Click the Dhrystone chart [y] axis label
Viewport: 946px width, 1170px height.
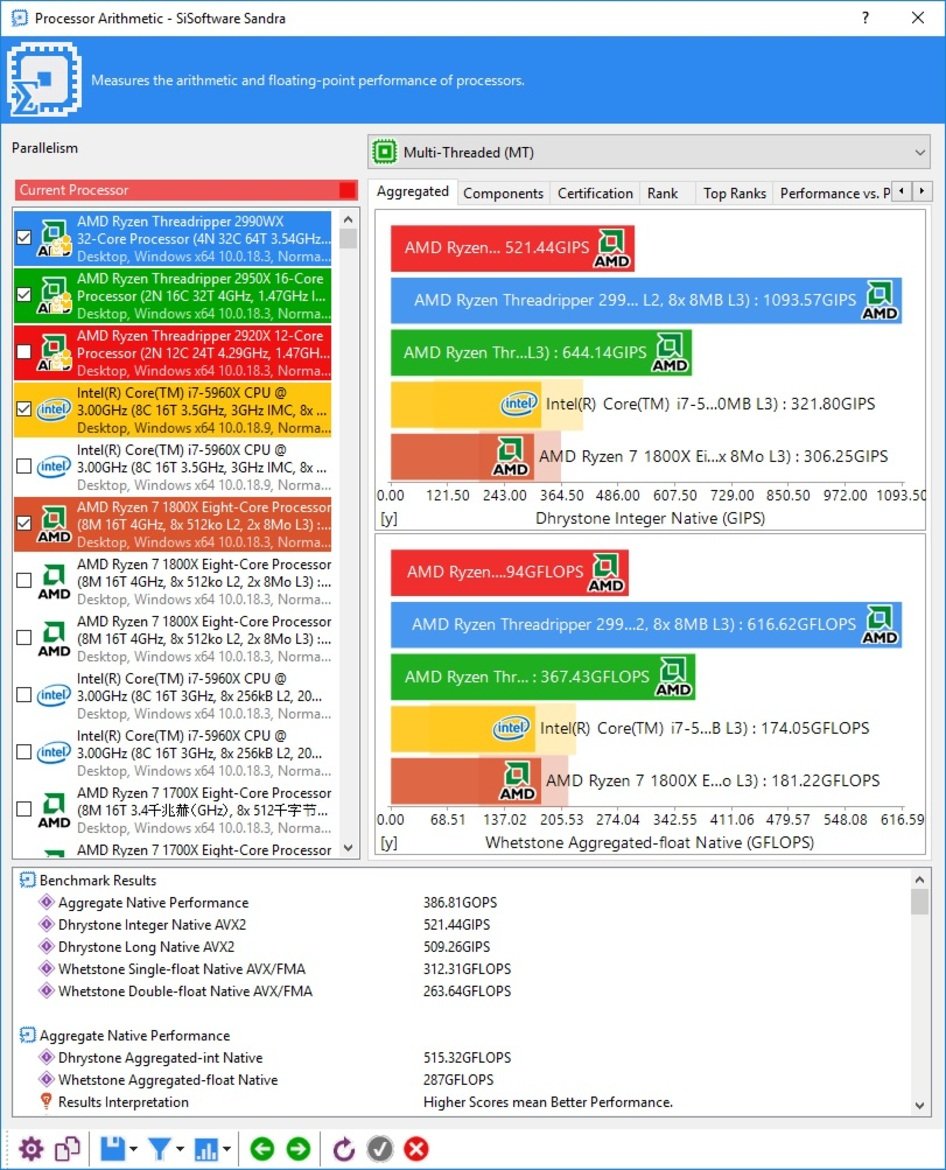tap(389, 519)
